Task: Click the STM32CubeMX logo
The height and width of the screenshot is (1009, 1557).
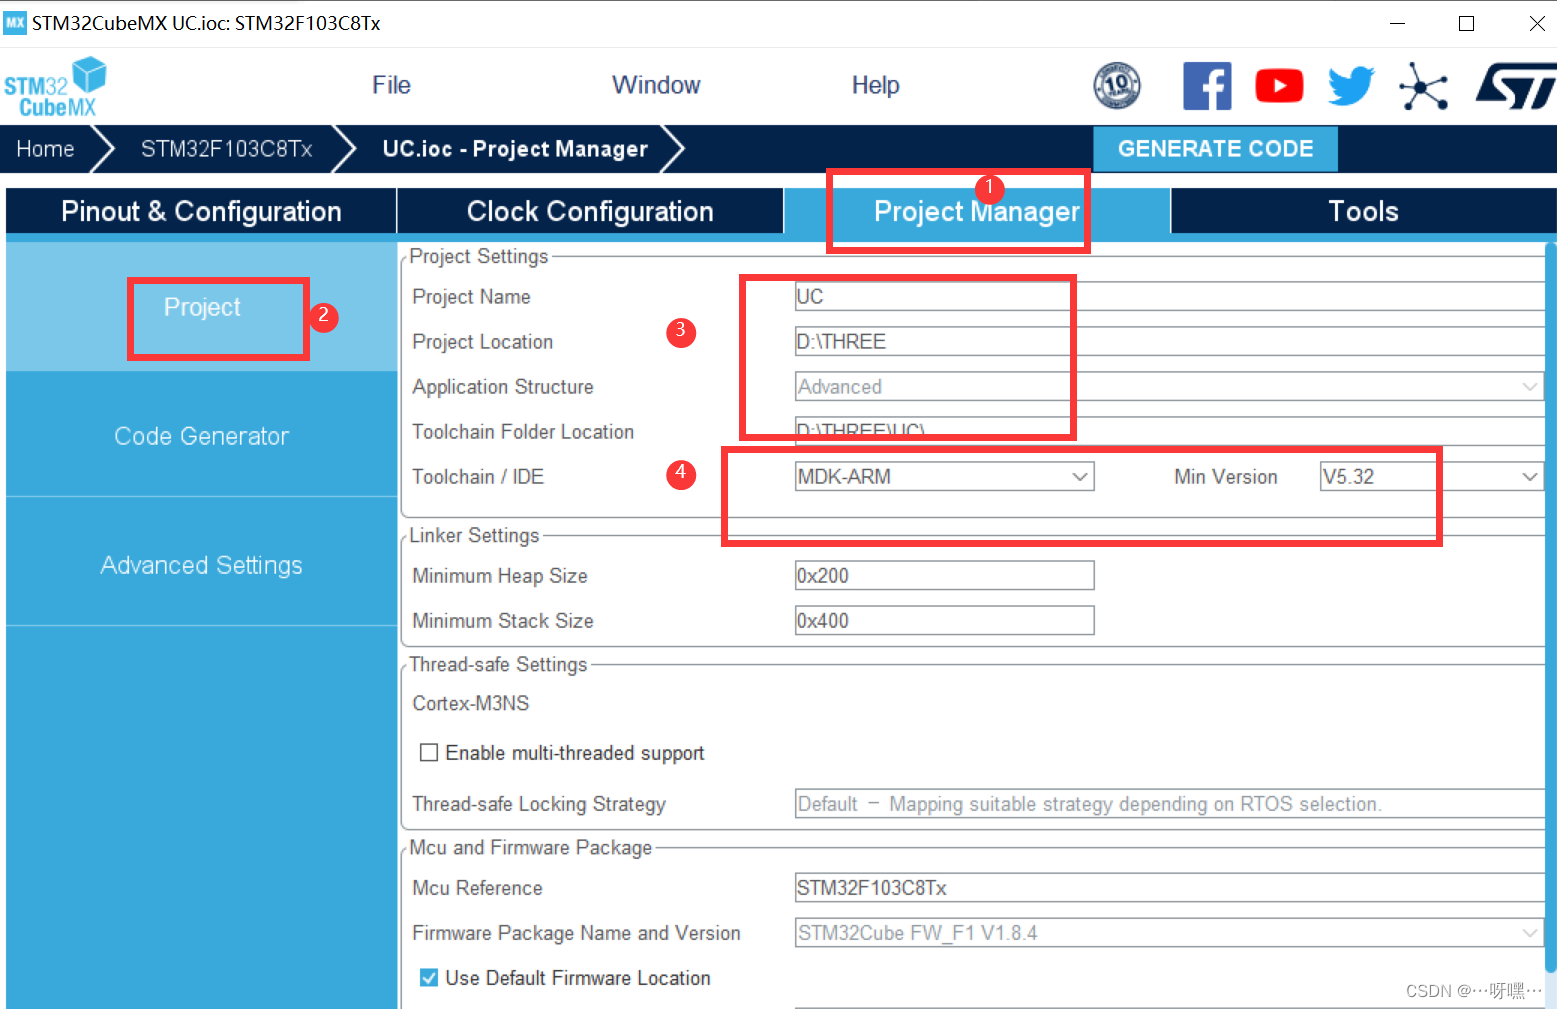Action: tap(55, 87)
